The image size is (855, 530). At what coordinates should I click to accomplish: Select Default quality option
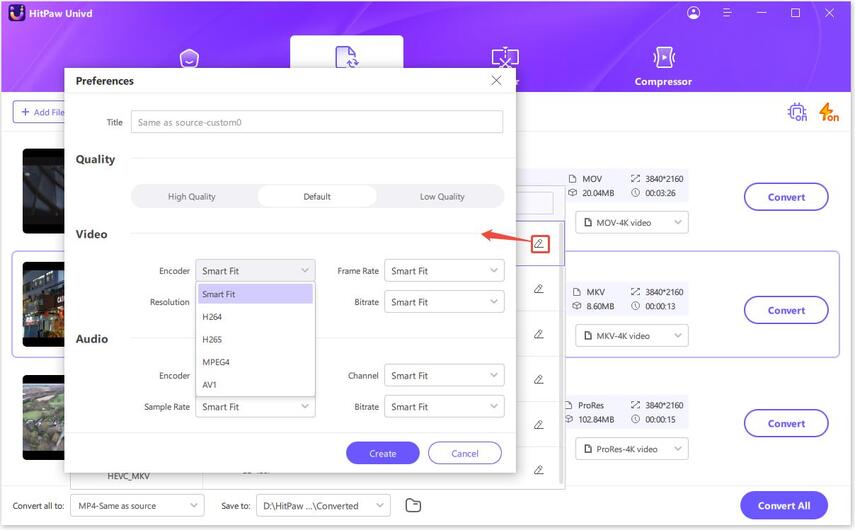317,196
